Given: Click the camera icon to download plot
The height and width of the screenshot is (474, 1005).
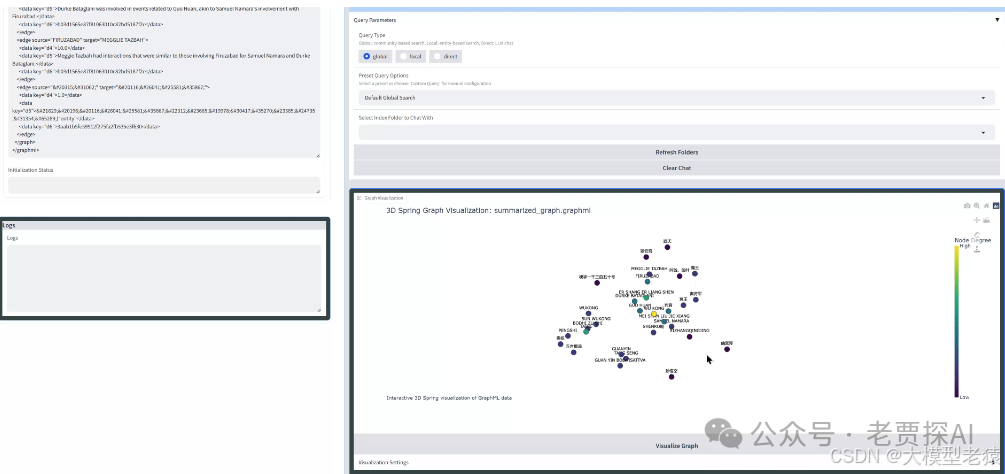Looking at the screenshot, I should [967, 206].
